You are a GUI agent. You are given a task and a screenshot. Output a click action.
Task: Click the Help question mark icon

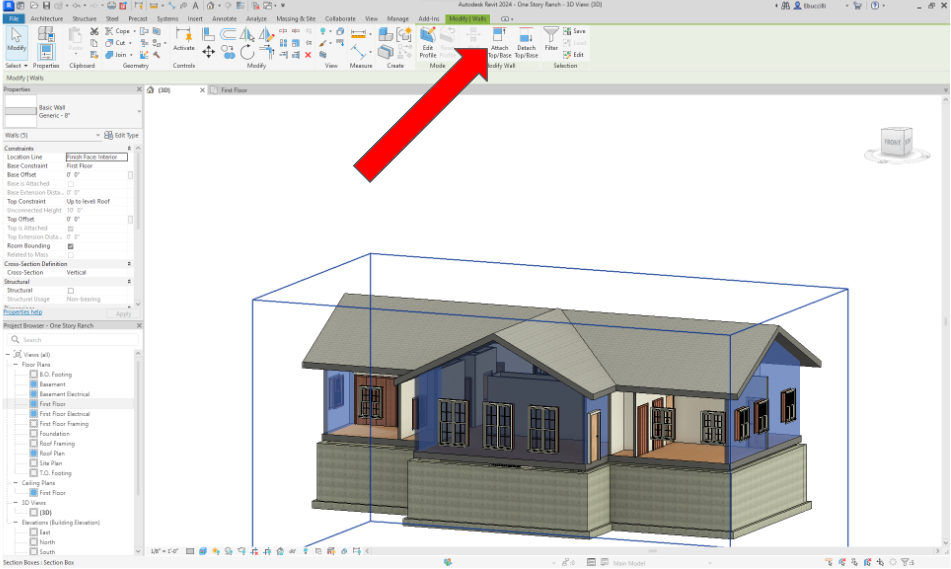coord(875,5)
